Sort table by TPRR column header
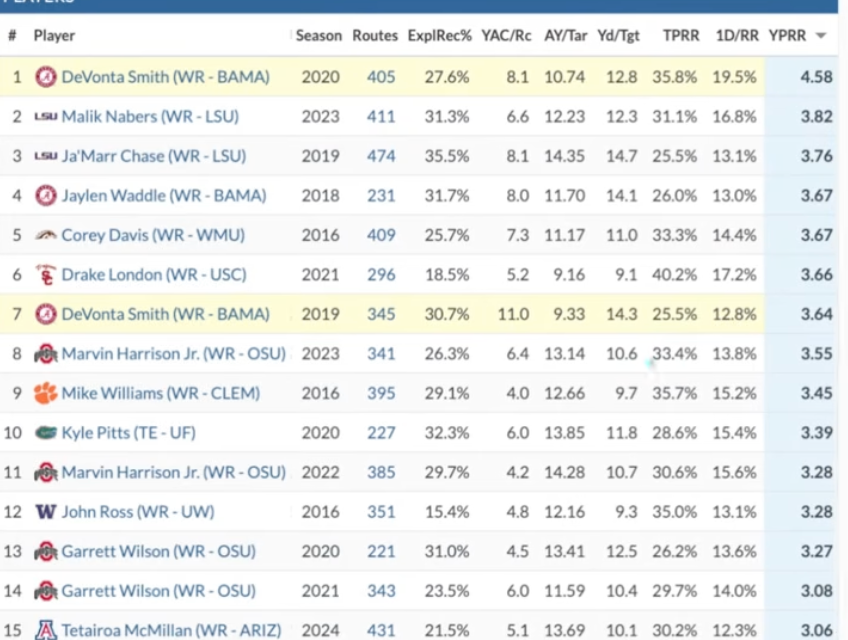 (681, 36)
